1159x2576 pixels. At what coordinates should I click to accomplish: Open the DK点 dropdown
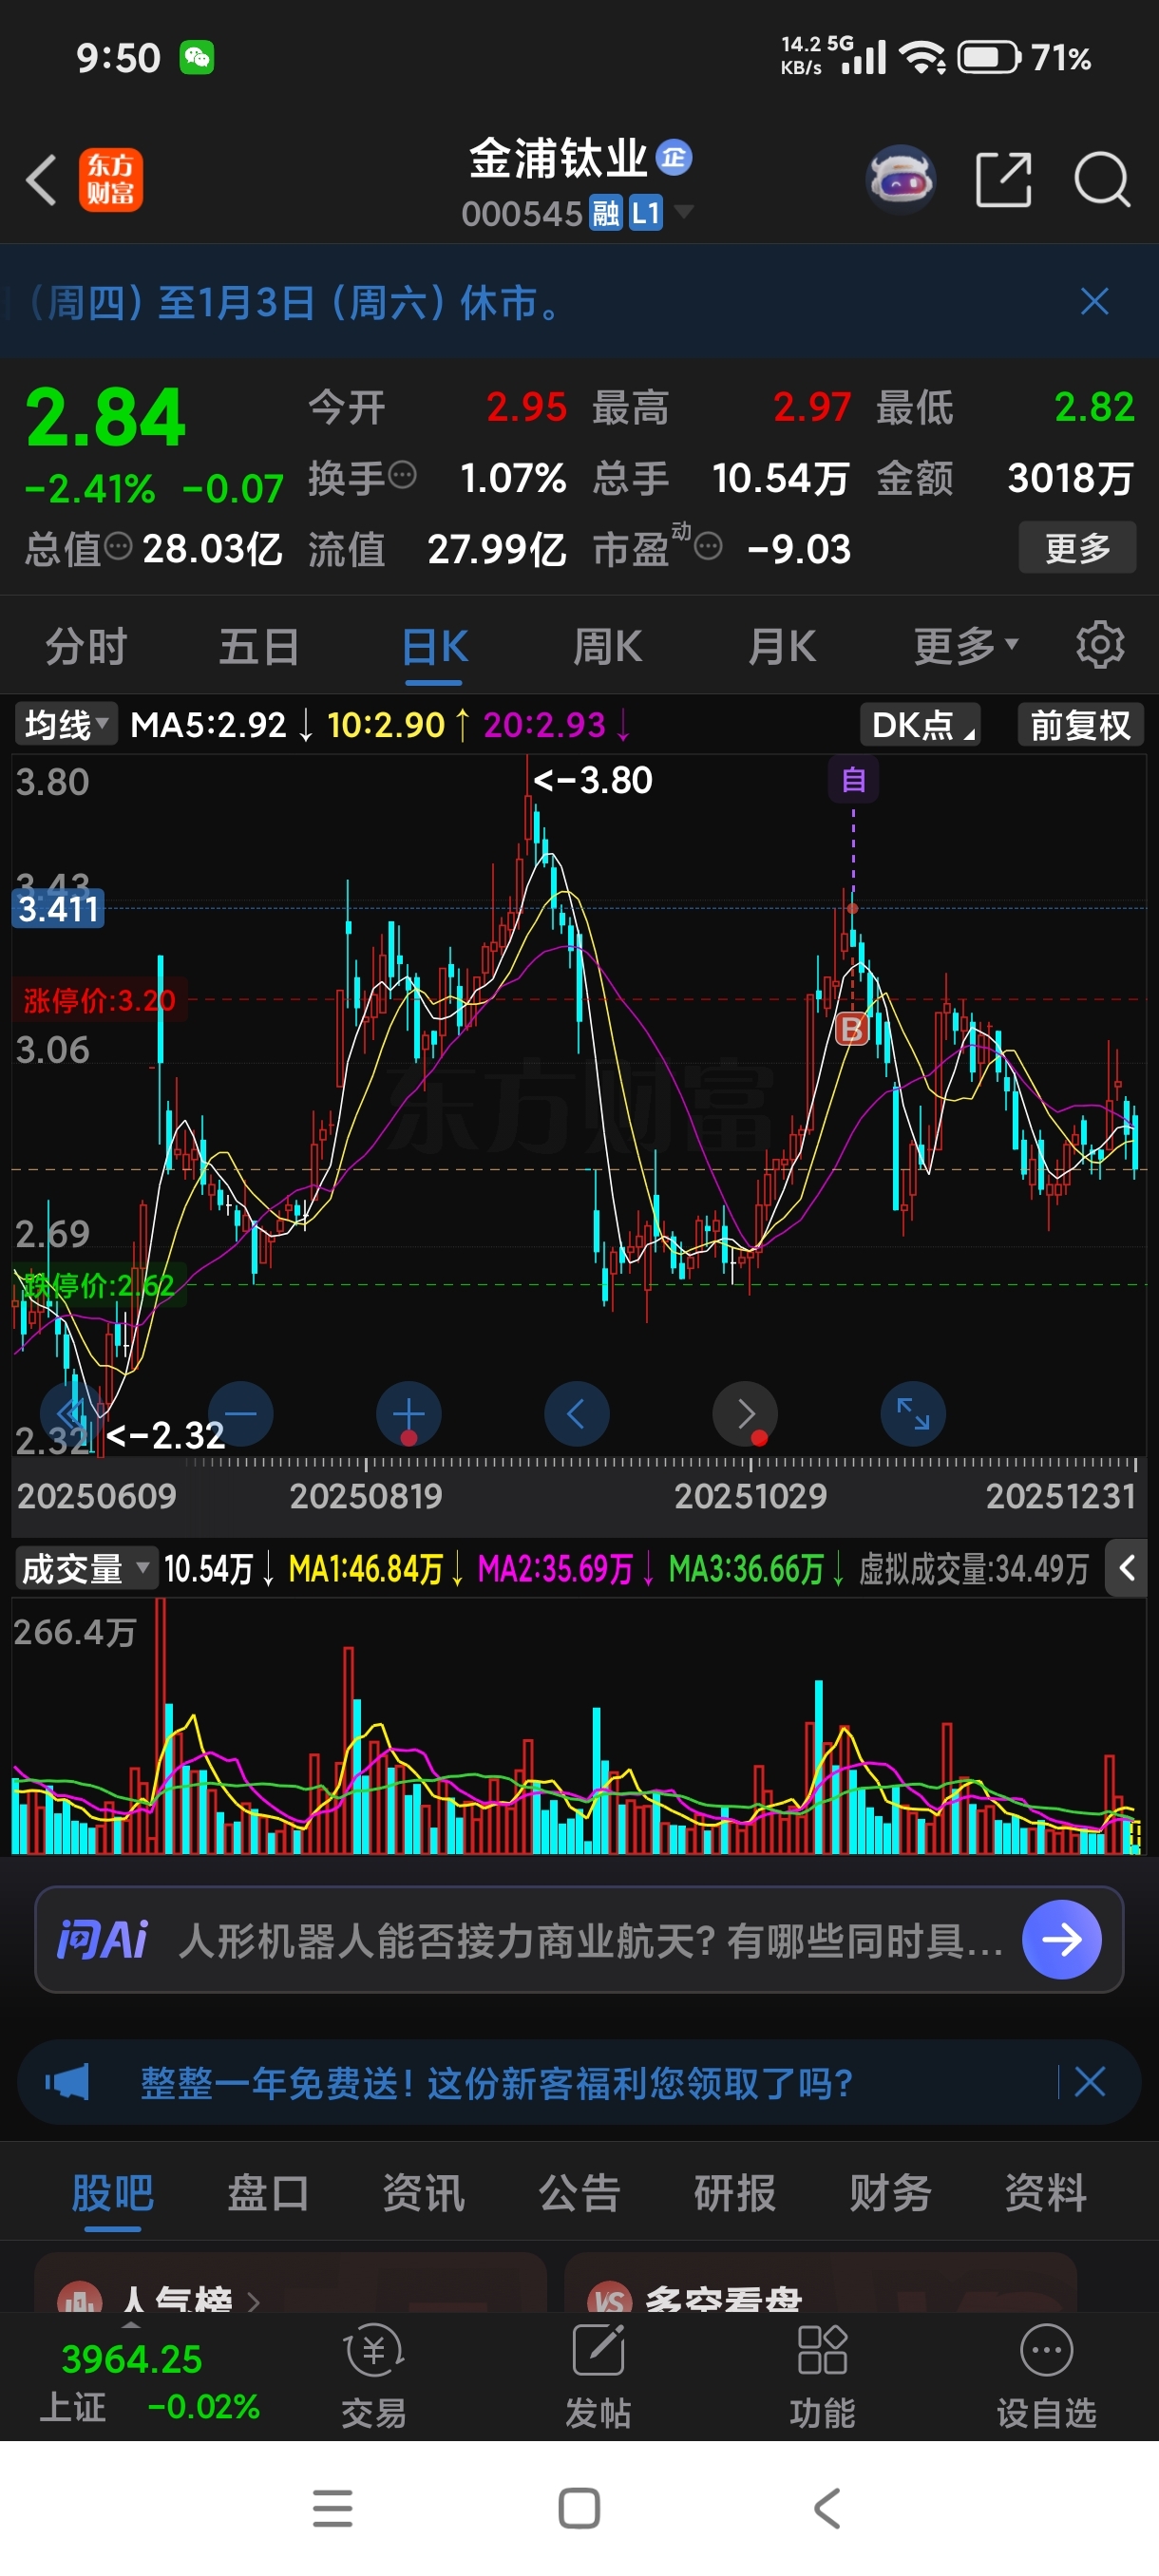(921, 724)
